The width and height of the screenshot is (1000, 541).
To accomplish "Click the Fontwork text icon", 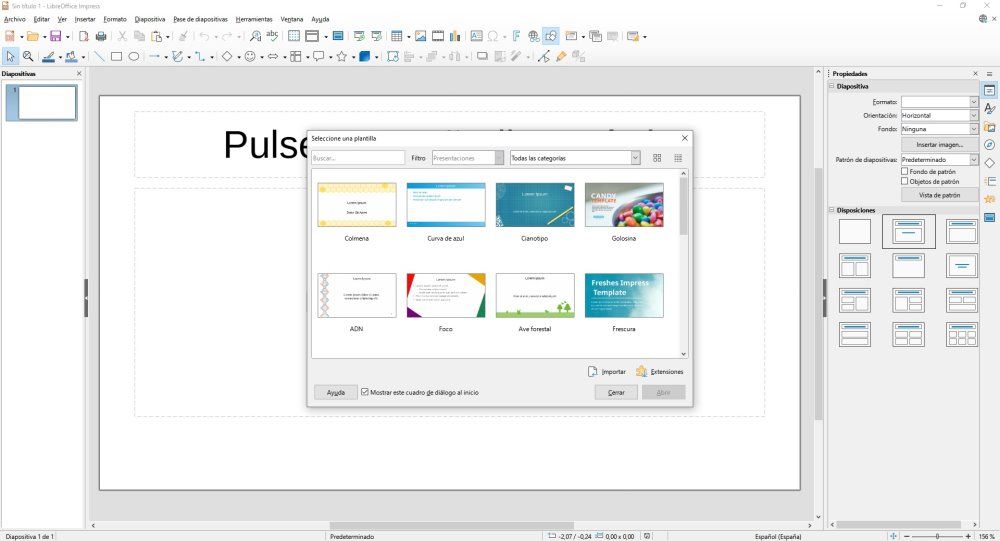I will click(516, 36).
